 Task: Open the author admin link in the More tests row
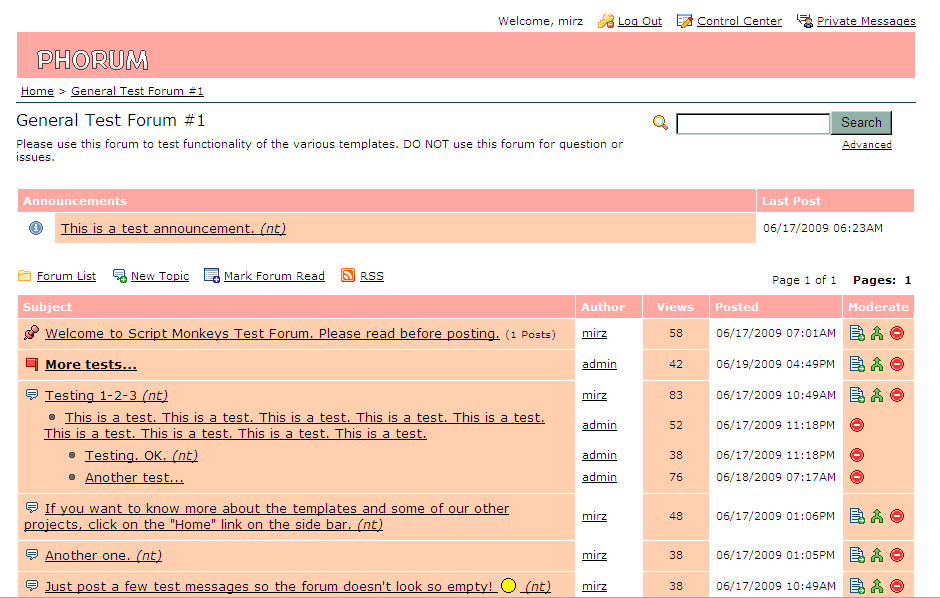(599, 364)
